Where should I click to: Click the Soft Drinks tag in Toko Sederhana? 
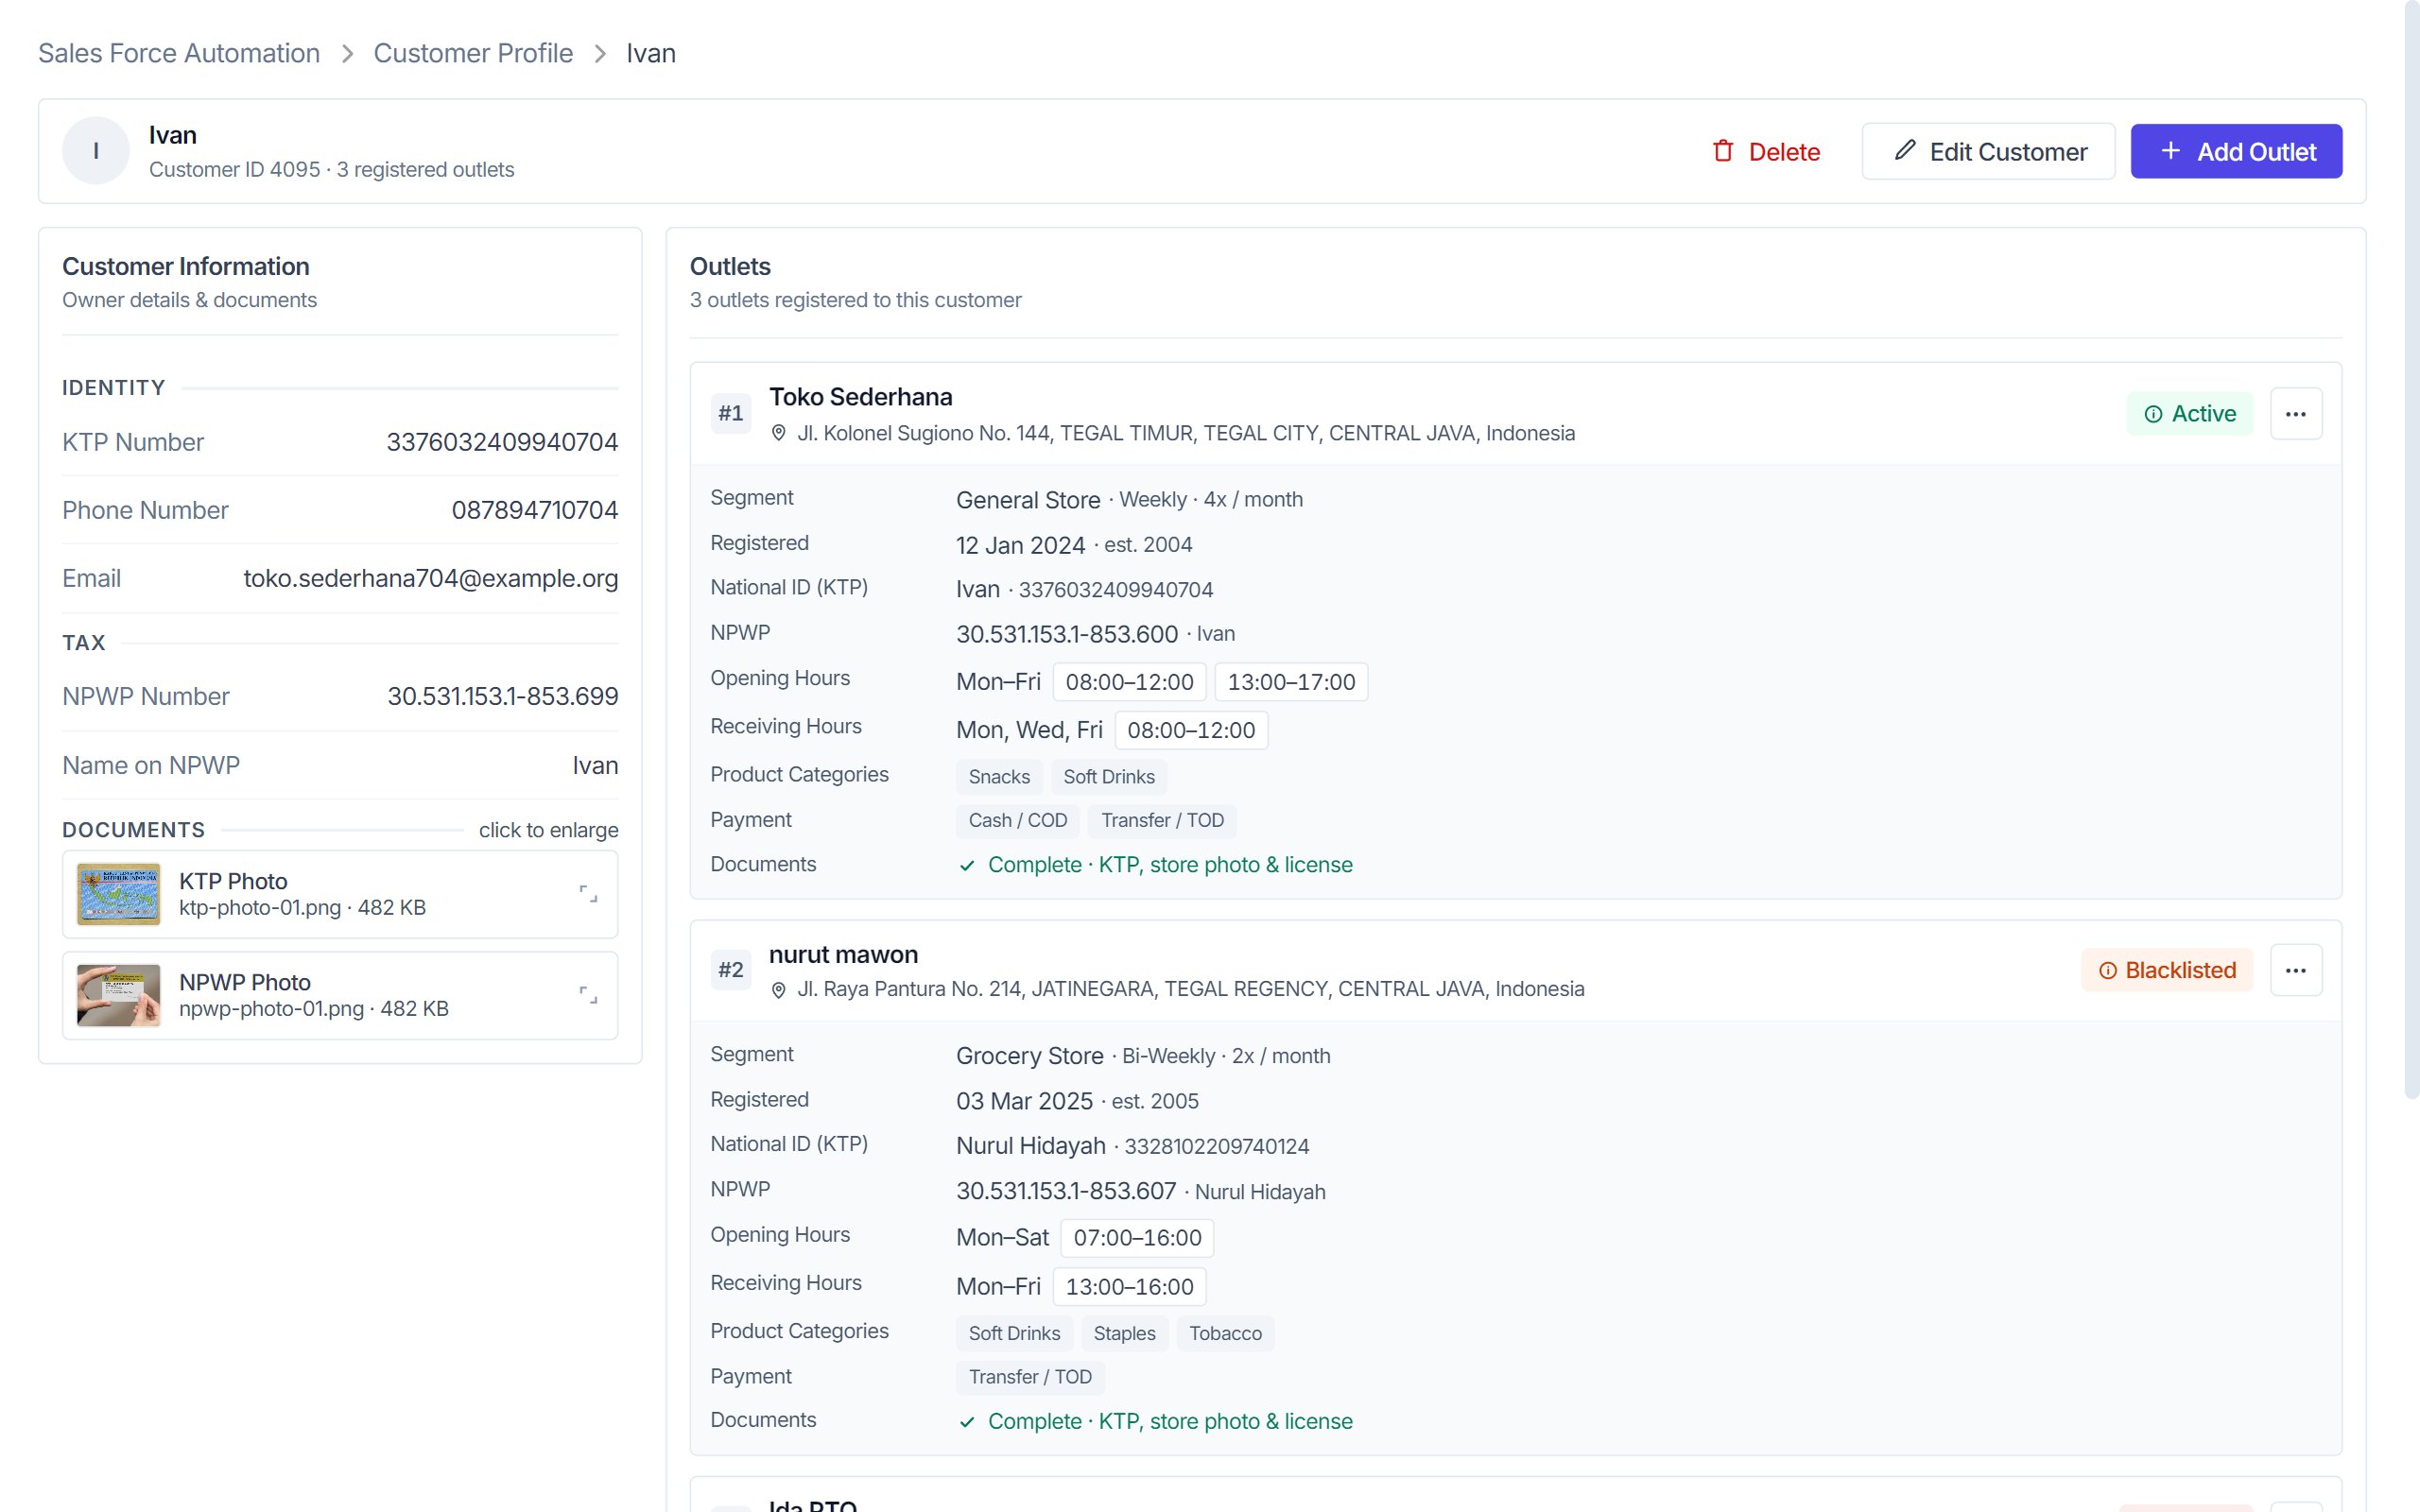[x=1109, y=777]
